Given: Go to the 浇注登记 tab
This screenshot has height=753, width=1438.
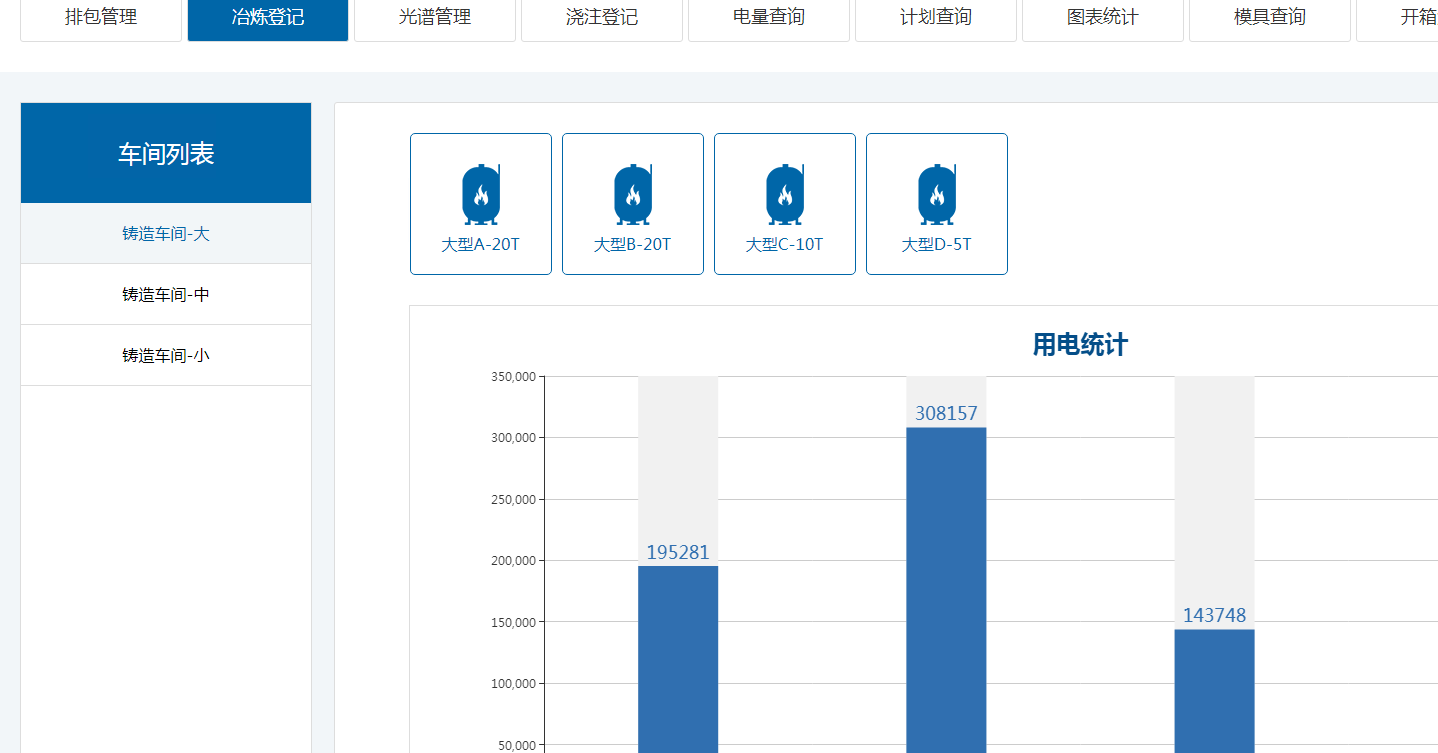Looking at the screenshot, I should click(602, 18).
